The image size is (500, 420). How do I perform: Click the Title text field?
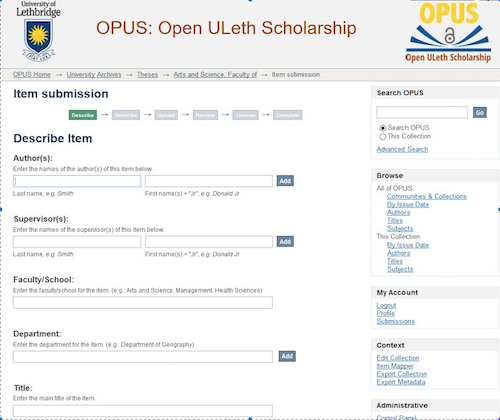coord(143,411)
